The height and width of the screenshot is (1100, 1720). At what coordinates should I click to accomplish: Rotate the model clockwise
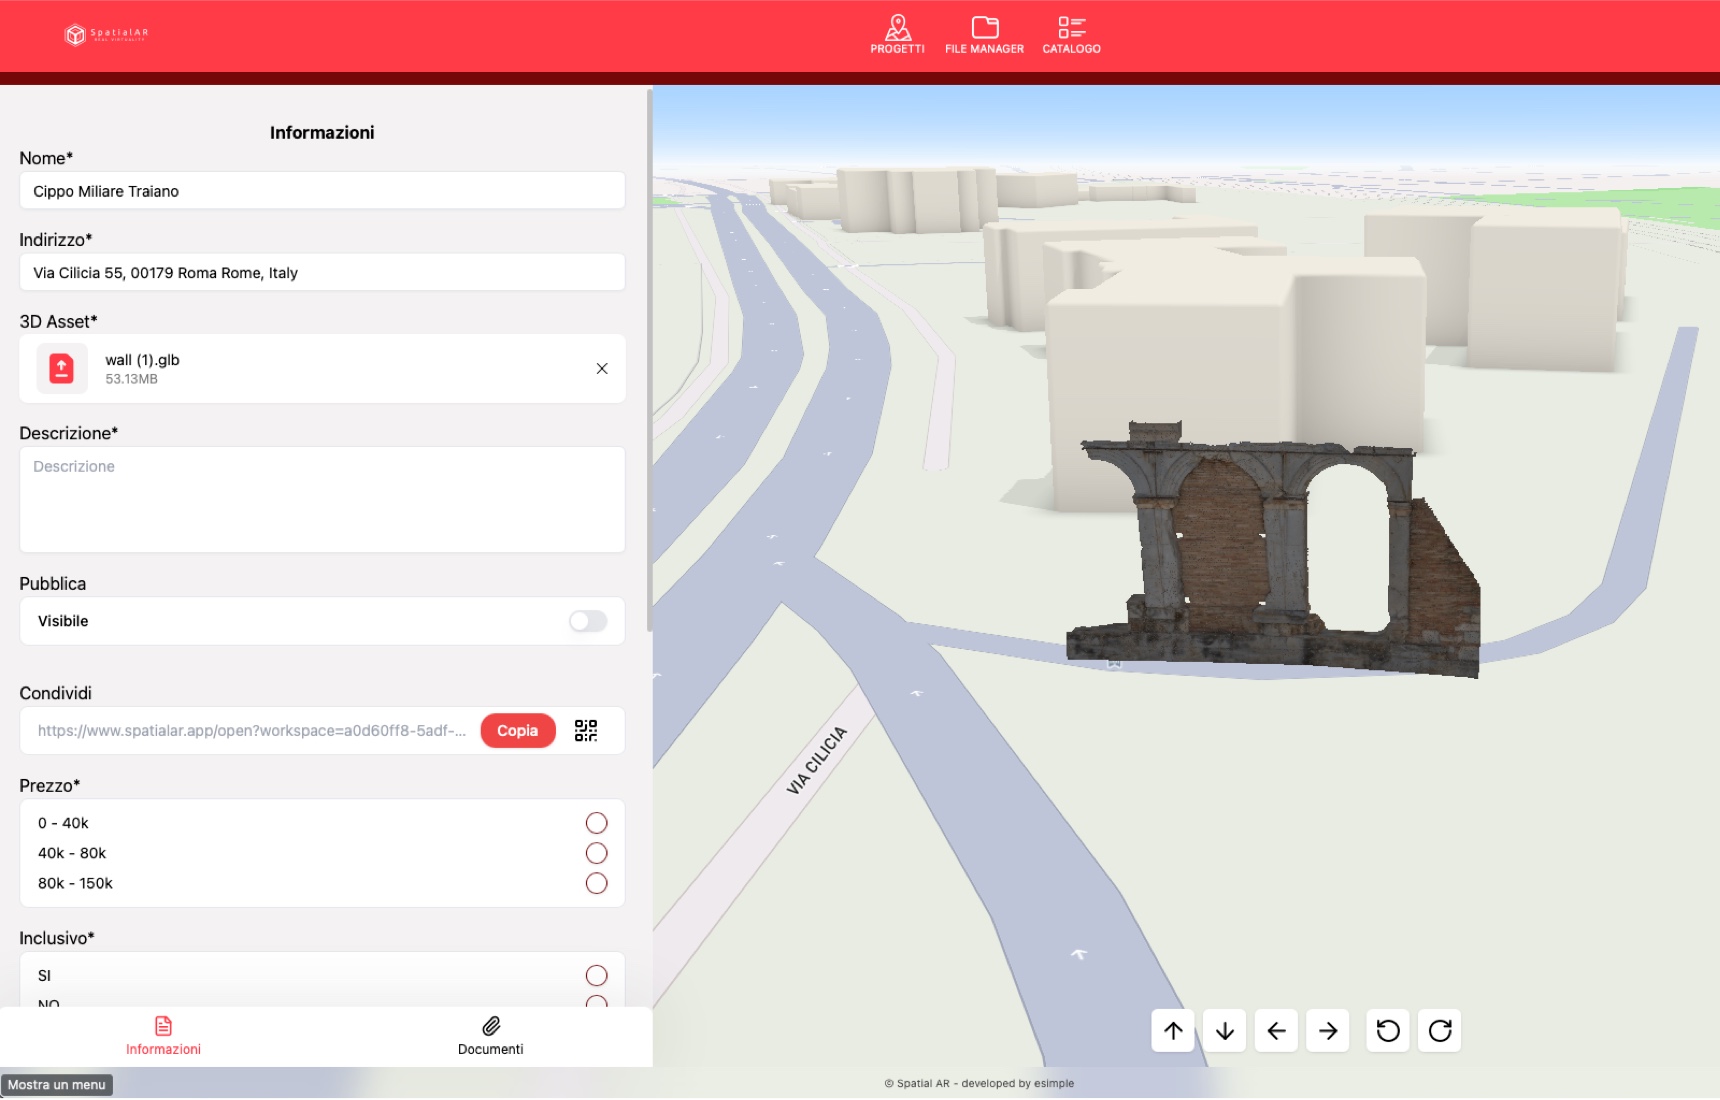(1440, 1031)
